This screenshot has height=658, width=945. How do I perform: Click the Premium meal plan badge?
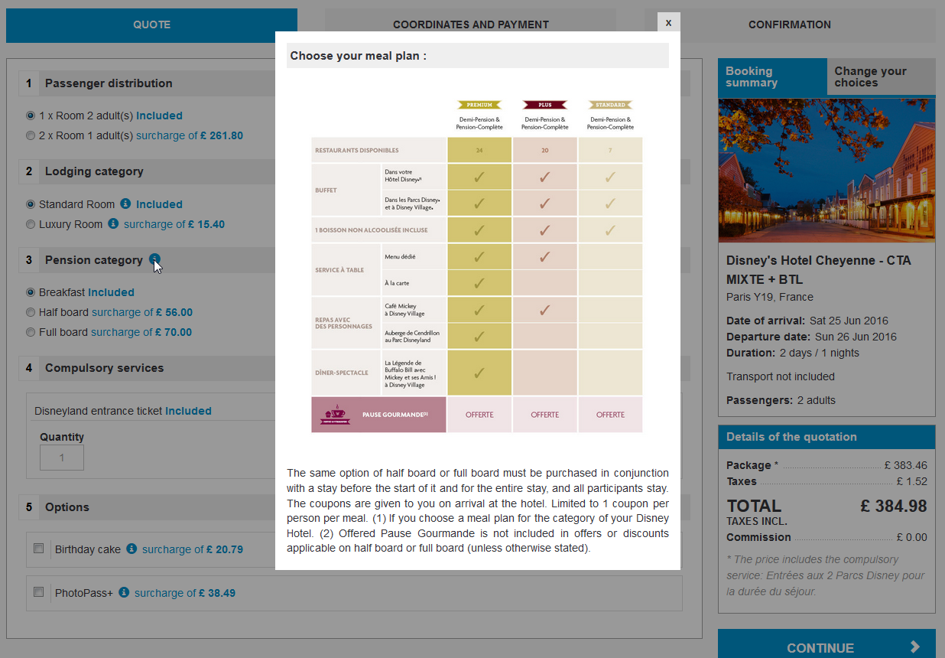tap(479, 105)
